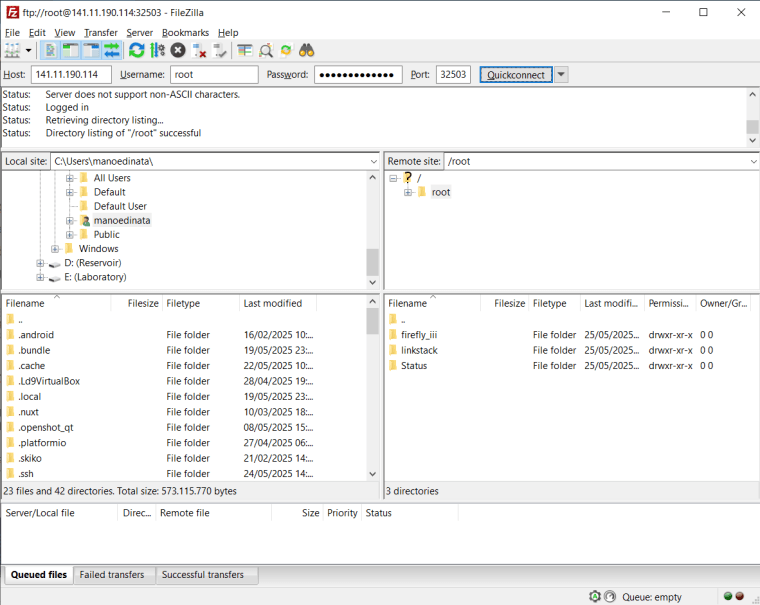Toggle remote directory tree display icon
The image size is (760, 605).
click(91, 50)
